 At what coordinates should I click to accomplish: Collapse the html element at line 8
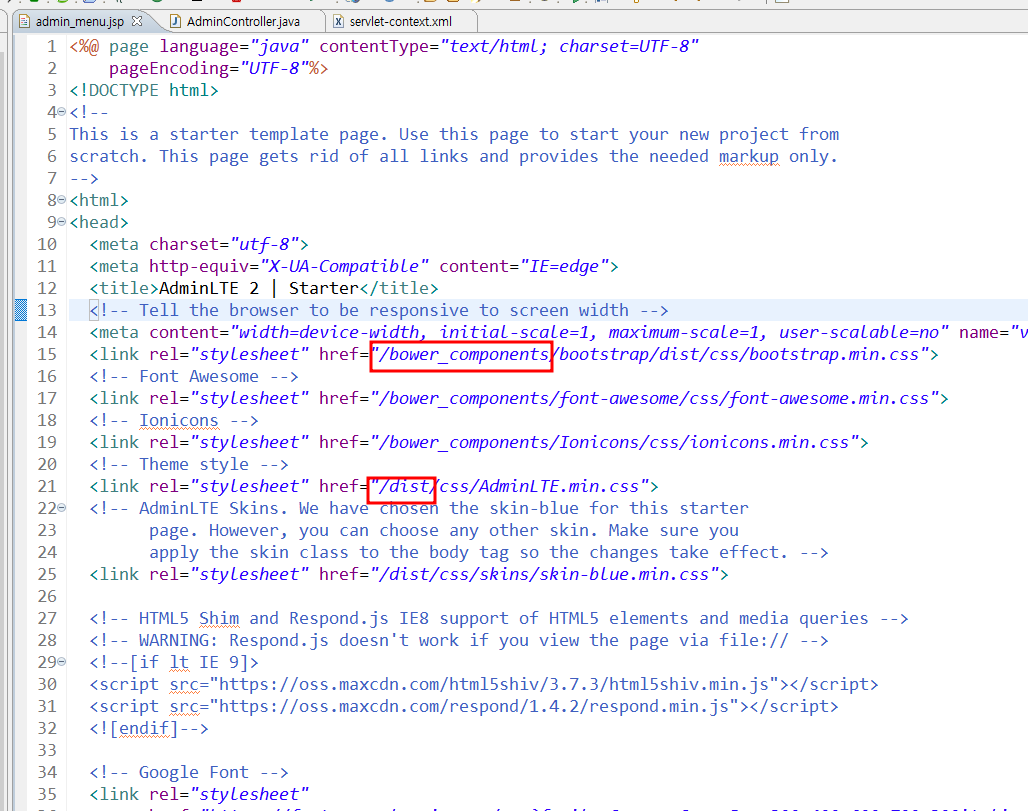(62, 200)
